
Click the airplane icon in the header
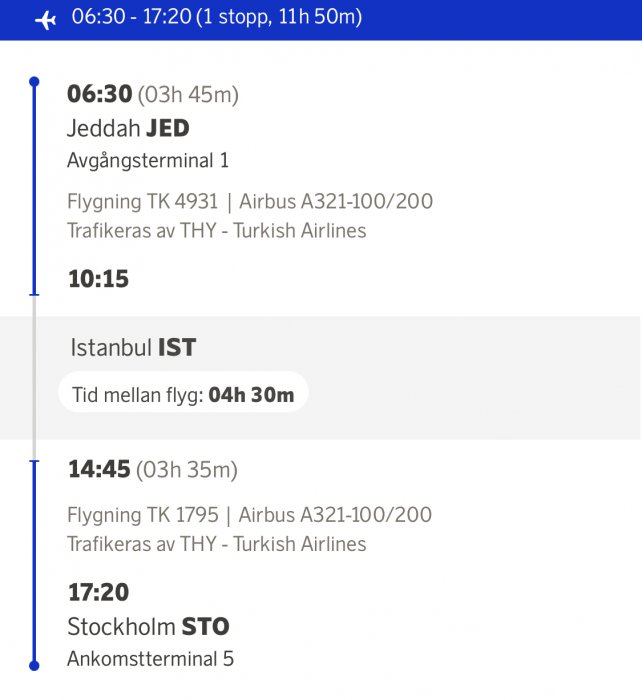click(45, 19)
